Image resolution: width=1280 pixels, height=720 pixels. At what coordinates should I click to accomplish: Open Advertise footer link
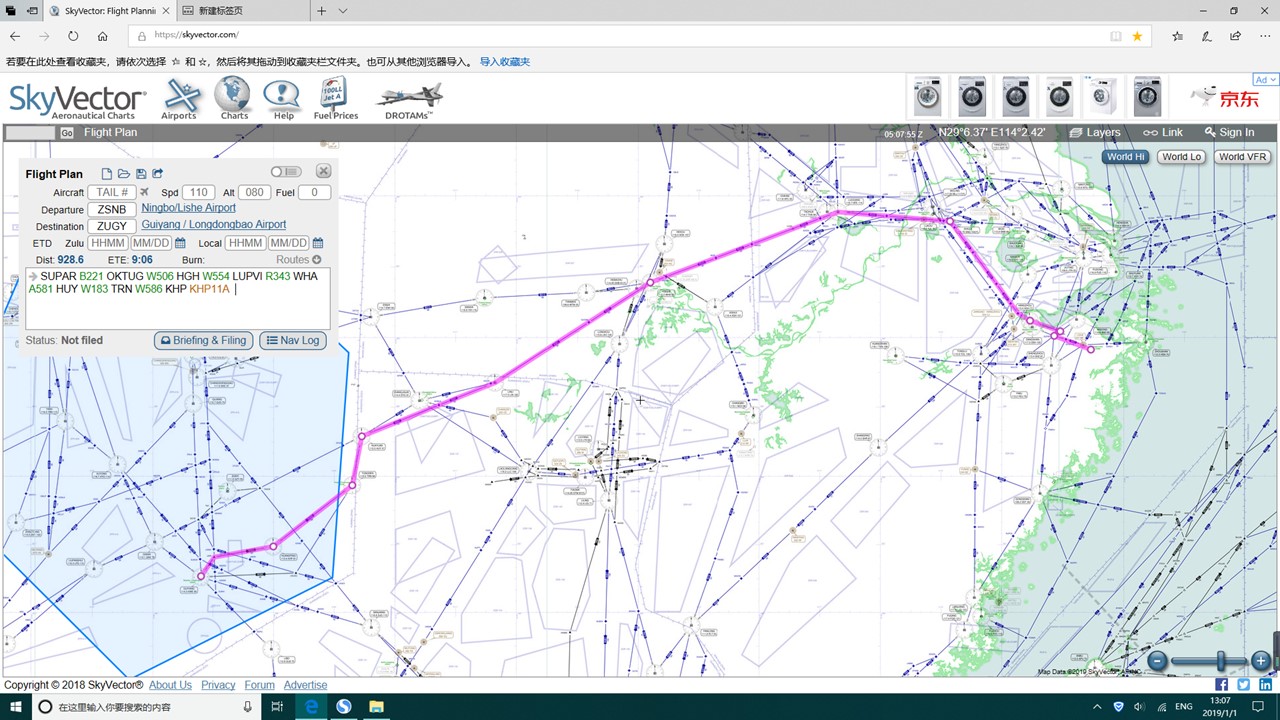[x=305, y=685]
